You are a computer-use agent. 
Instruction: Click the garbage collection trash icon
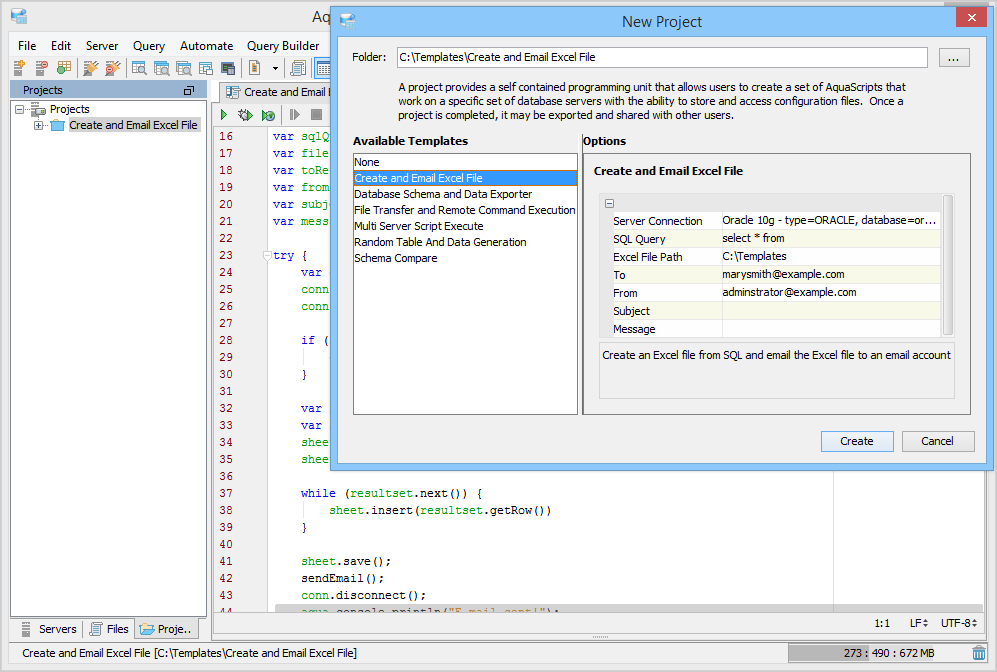pos(979,653)
